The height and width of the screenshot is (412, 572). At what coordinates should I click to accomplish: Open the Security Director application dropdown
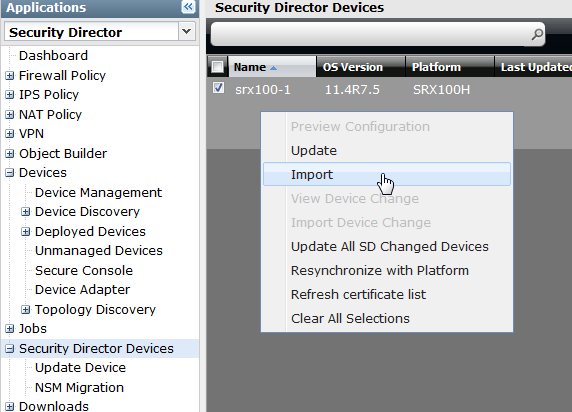tap(186, 32)
